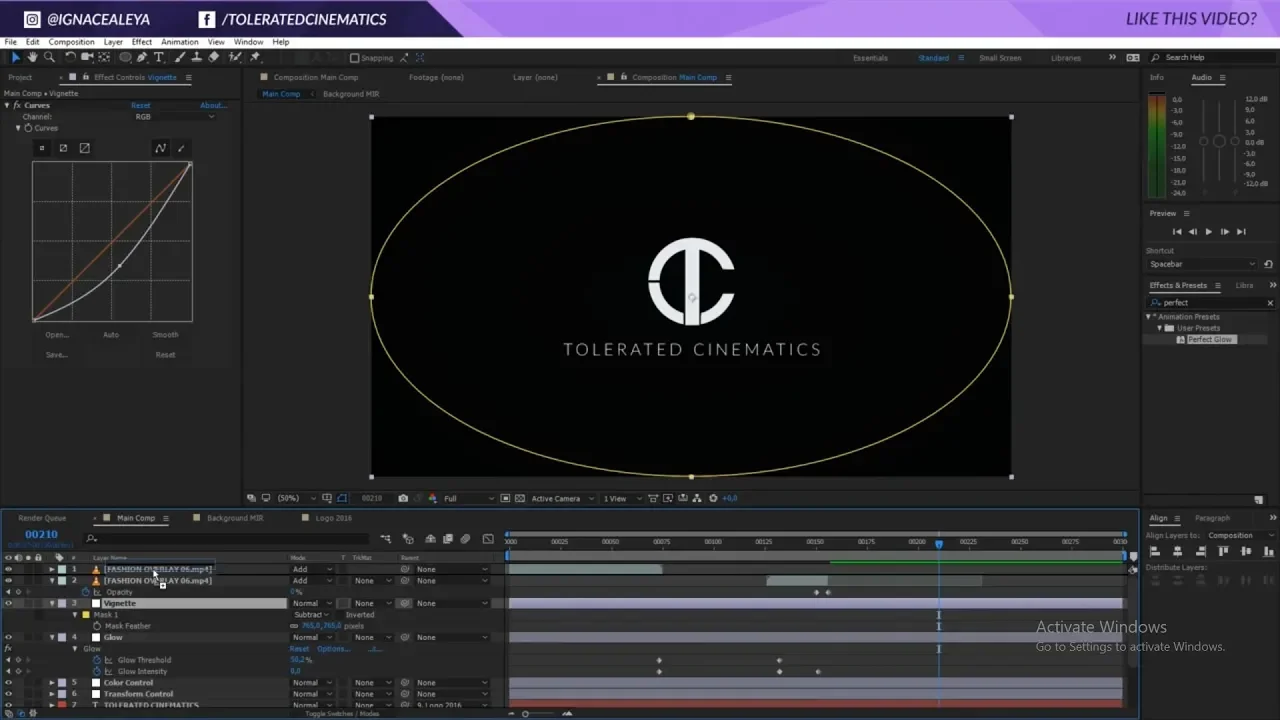Click the current time indicator in timeline
The height and width of the screenshot is (720, 1280).
coord(938,543)
